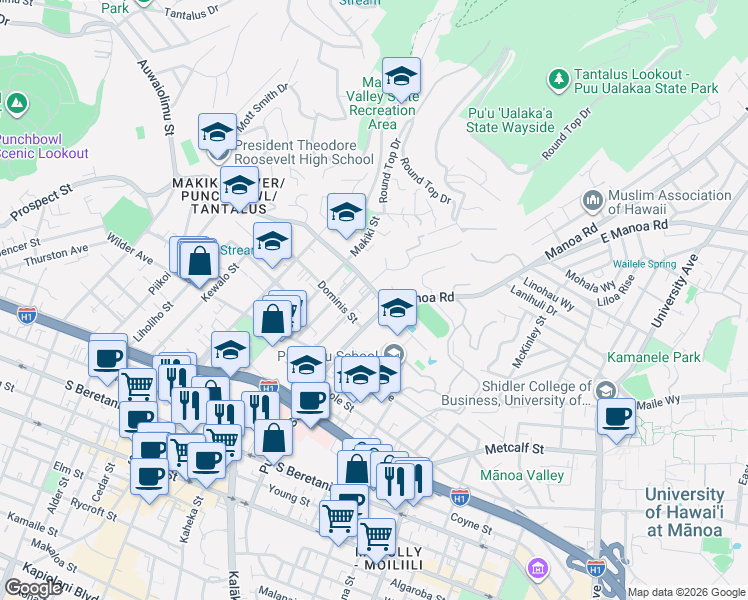
Task: Open the Google logo link
Action: [x=33, y=588]
